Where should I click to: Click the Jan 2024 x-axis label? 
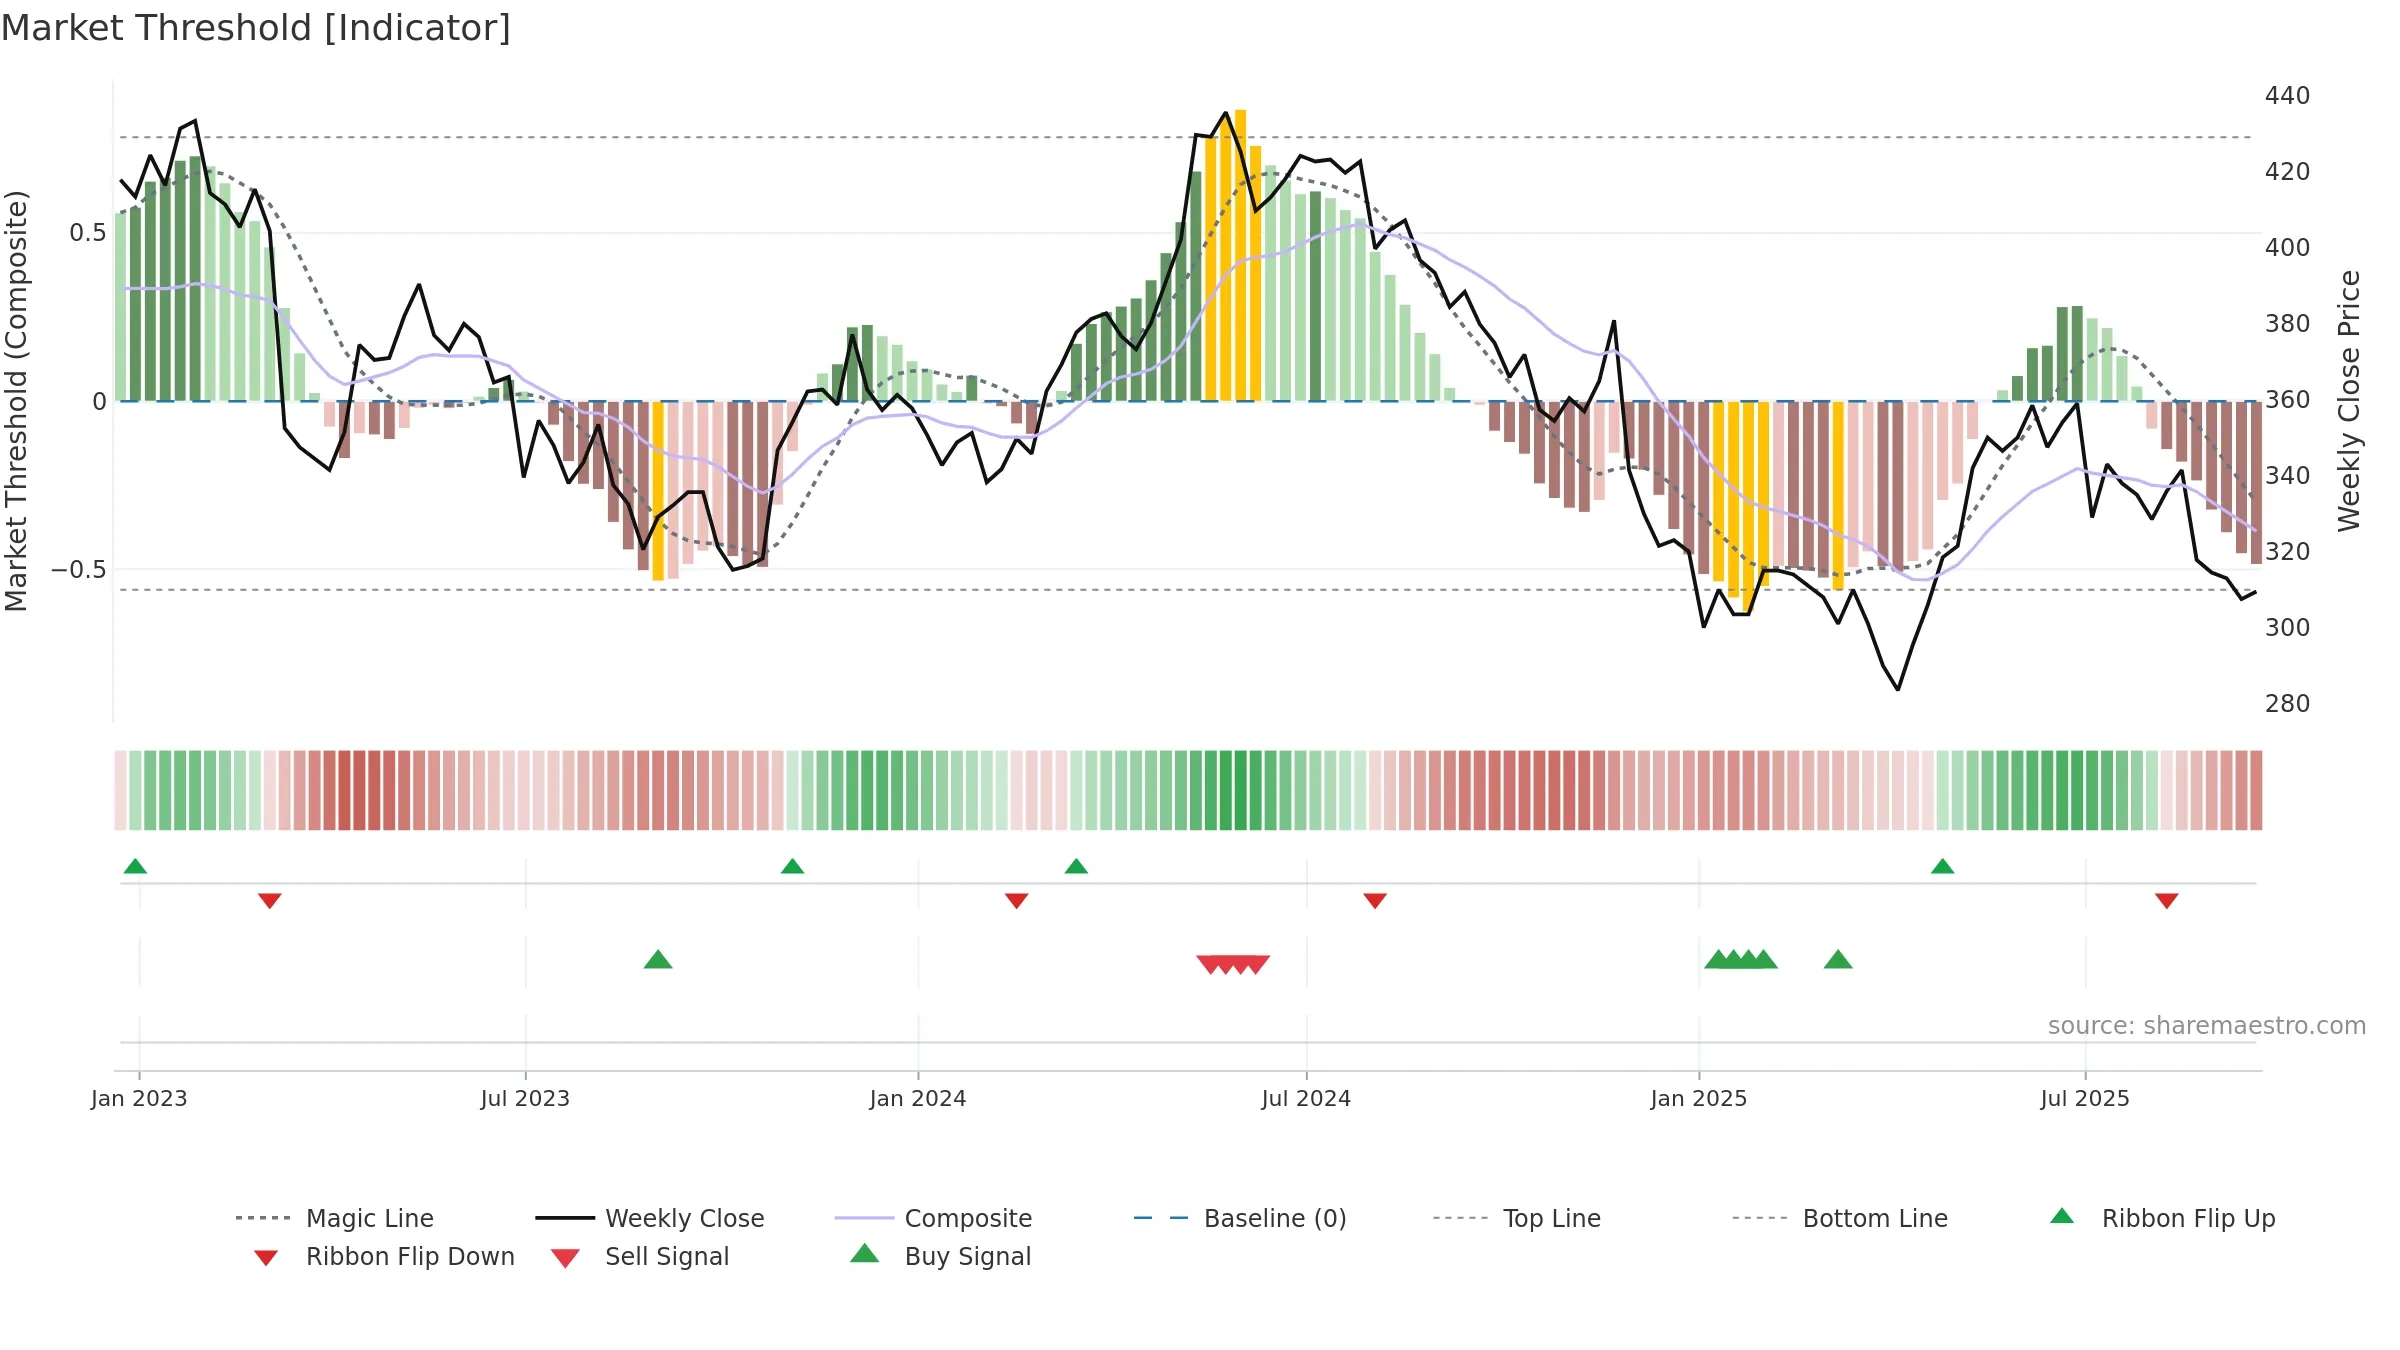[918, 1099]
